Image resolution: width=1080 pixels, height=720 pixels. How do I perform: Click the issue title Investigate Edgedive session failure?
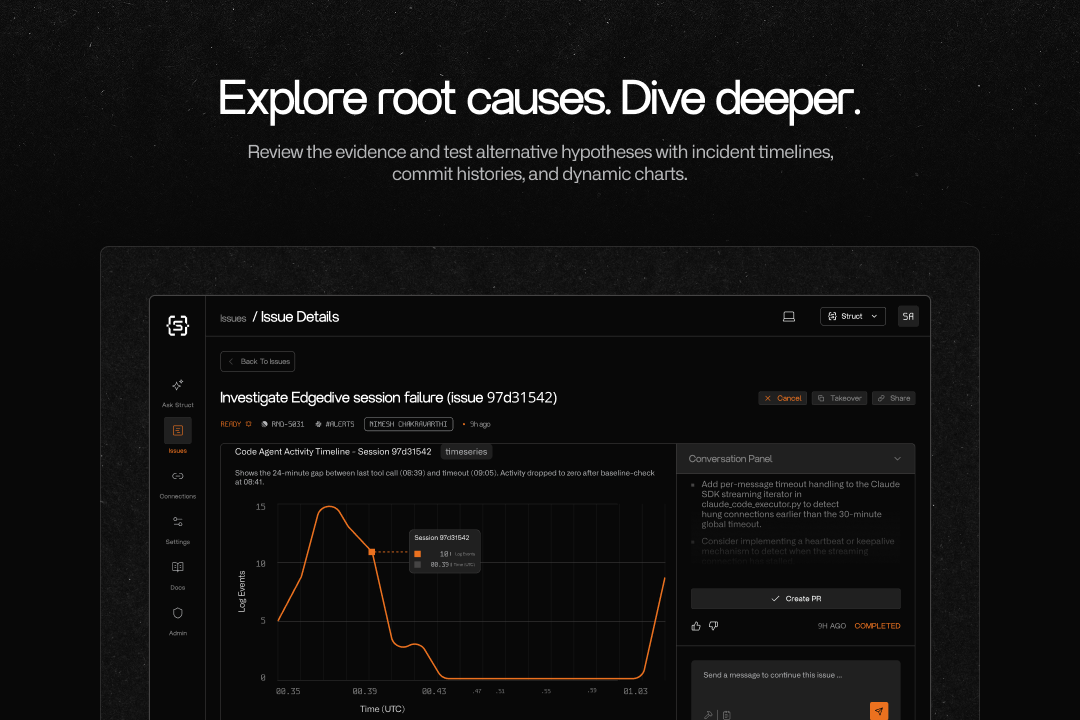[388, 398]
